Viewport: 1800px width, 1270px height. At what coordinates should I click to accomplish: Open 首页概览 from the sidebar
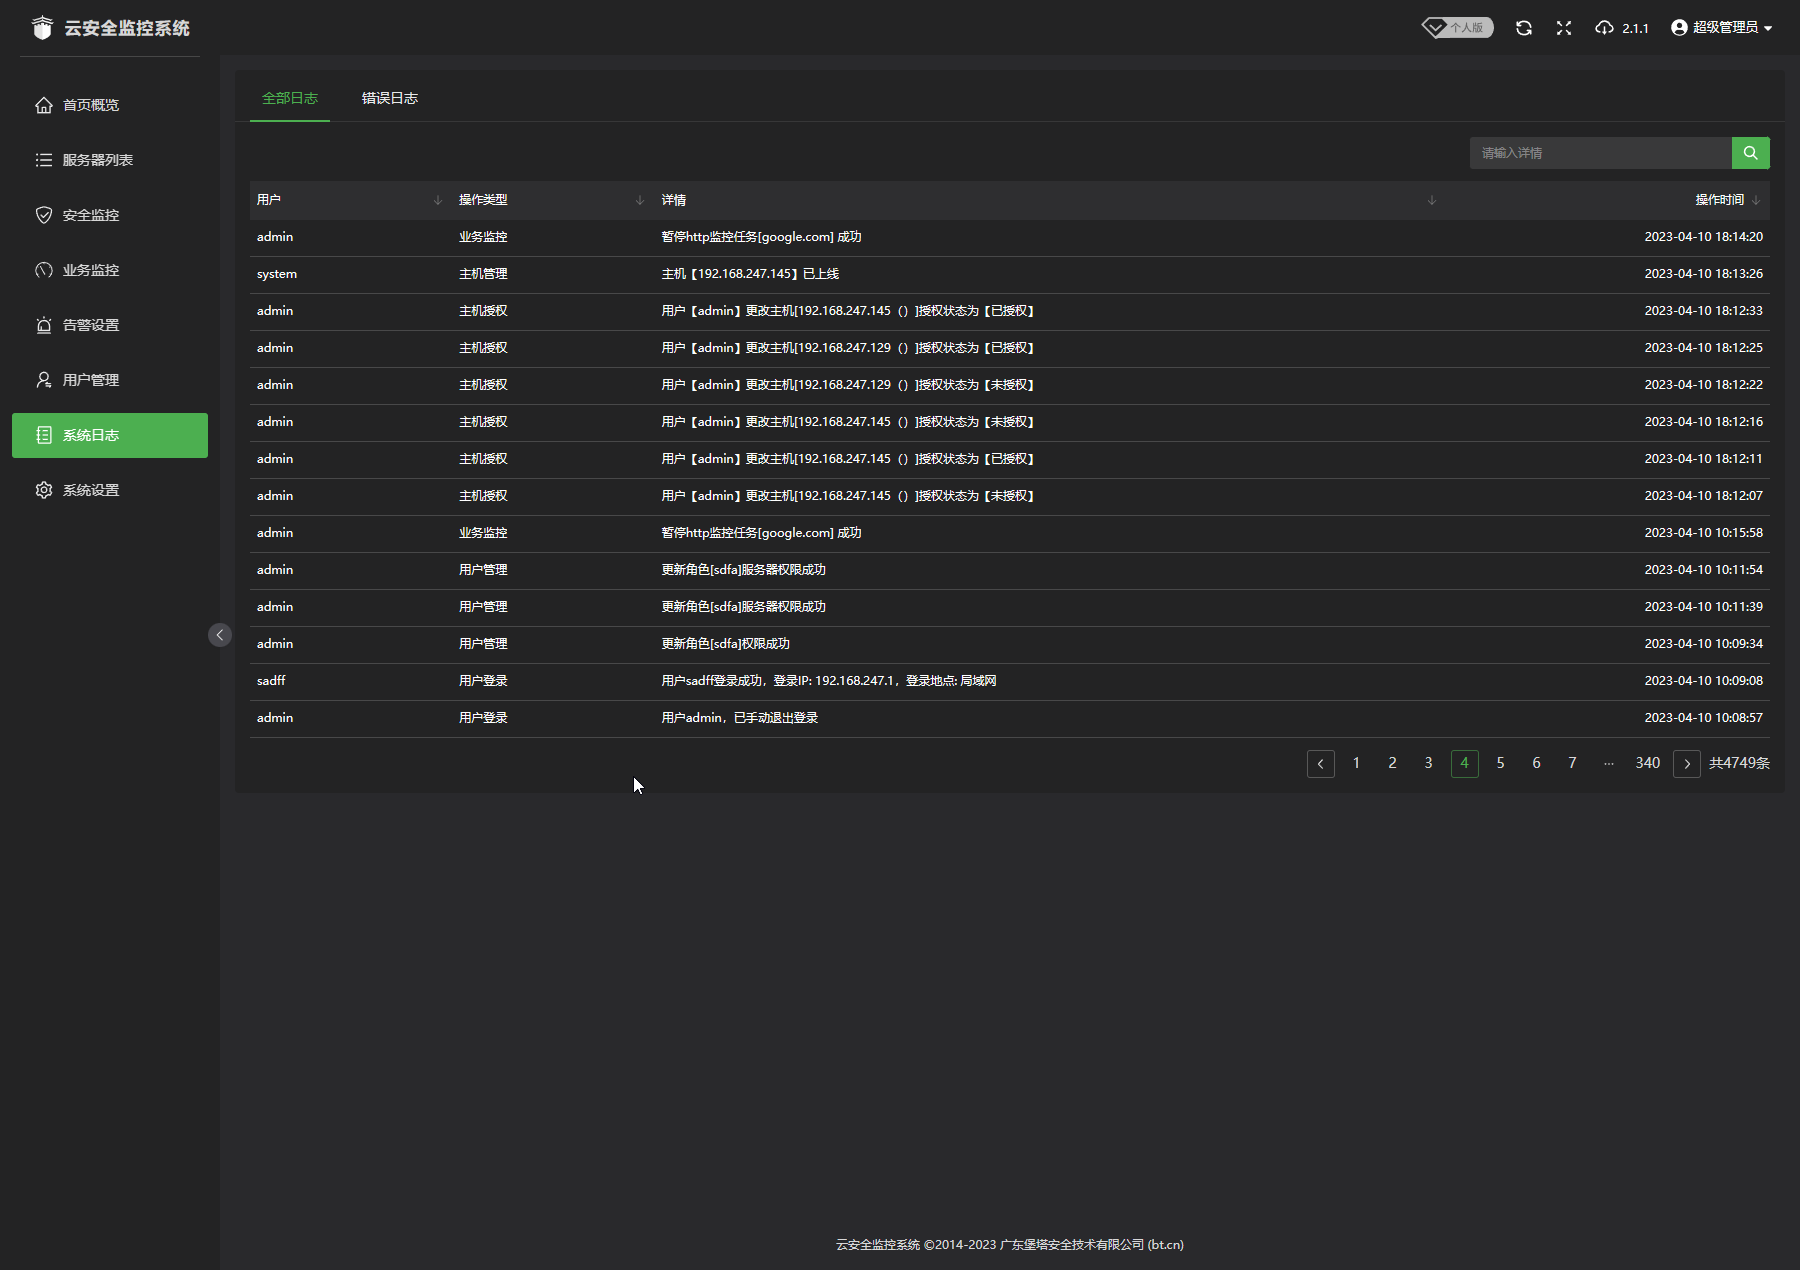tap(90, 105)
